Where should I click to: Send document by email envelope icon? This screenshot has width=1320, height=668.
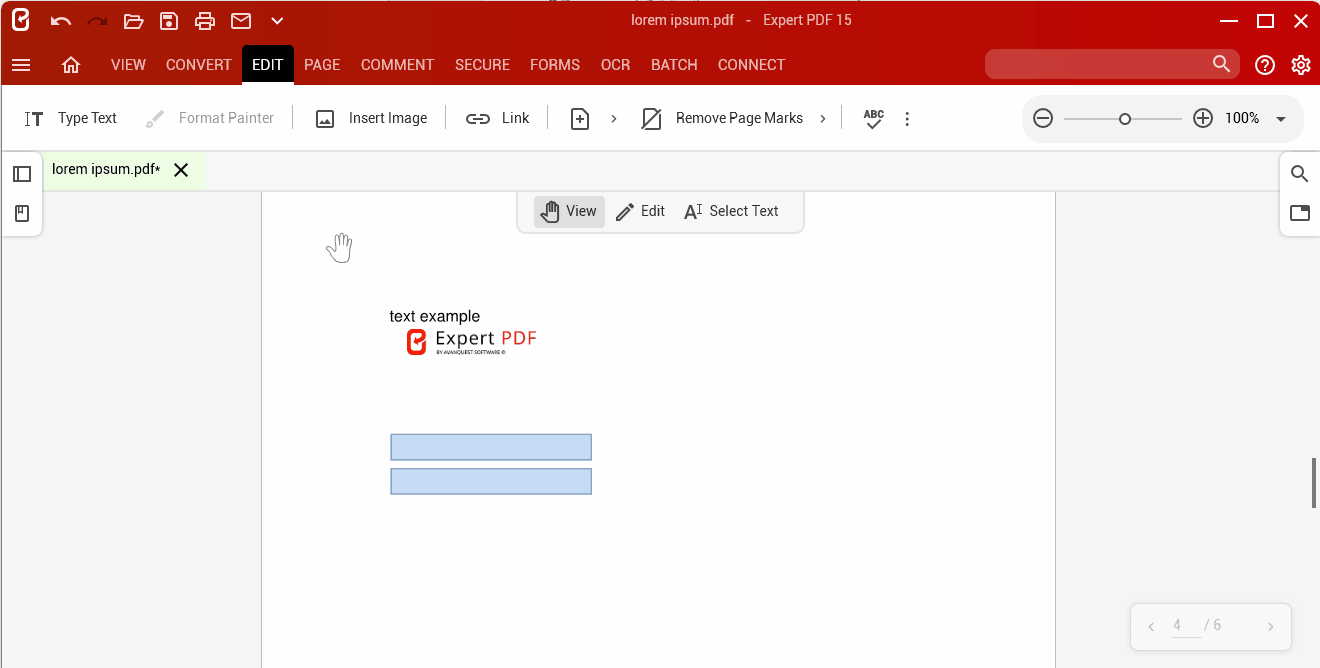241,21
